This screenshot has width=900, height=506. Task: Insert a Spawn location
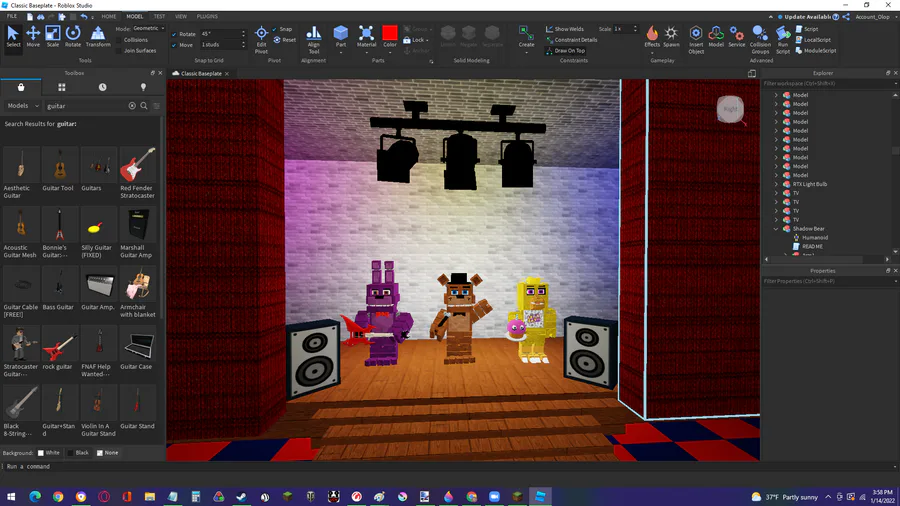pyautogui.click(x=671, y=36)
